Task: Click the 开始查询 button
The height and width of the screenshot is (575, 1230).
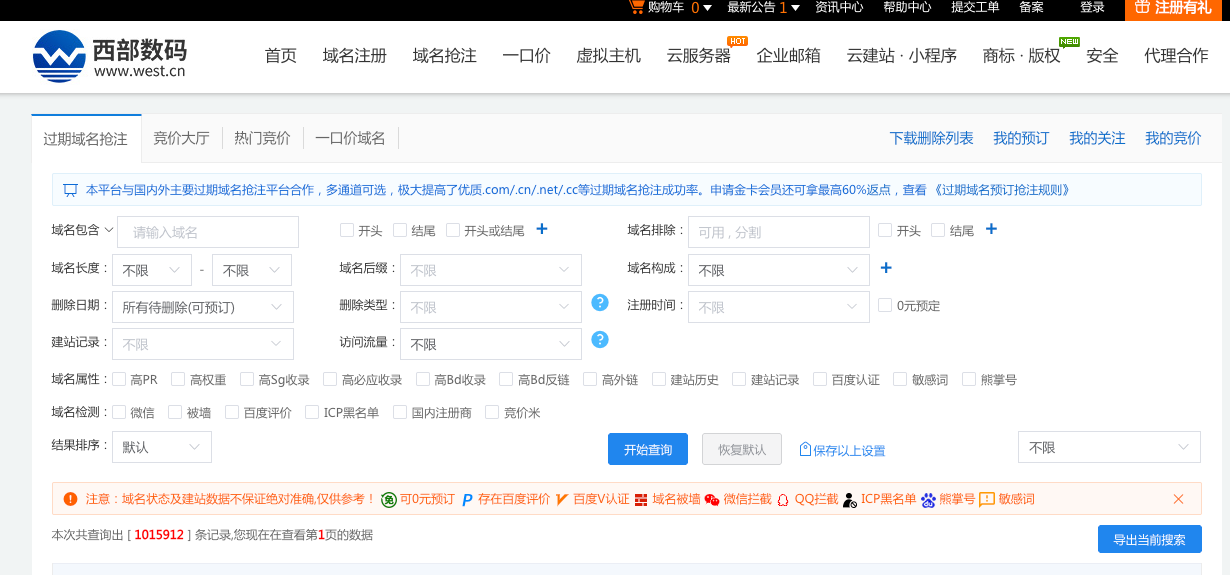Action: pyautogui.click(x=648, y=449)
